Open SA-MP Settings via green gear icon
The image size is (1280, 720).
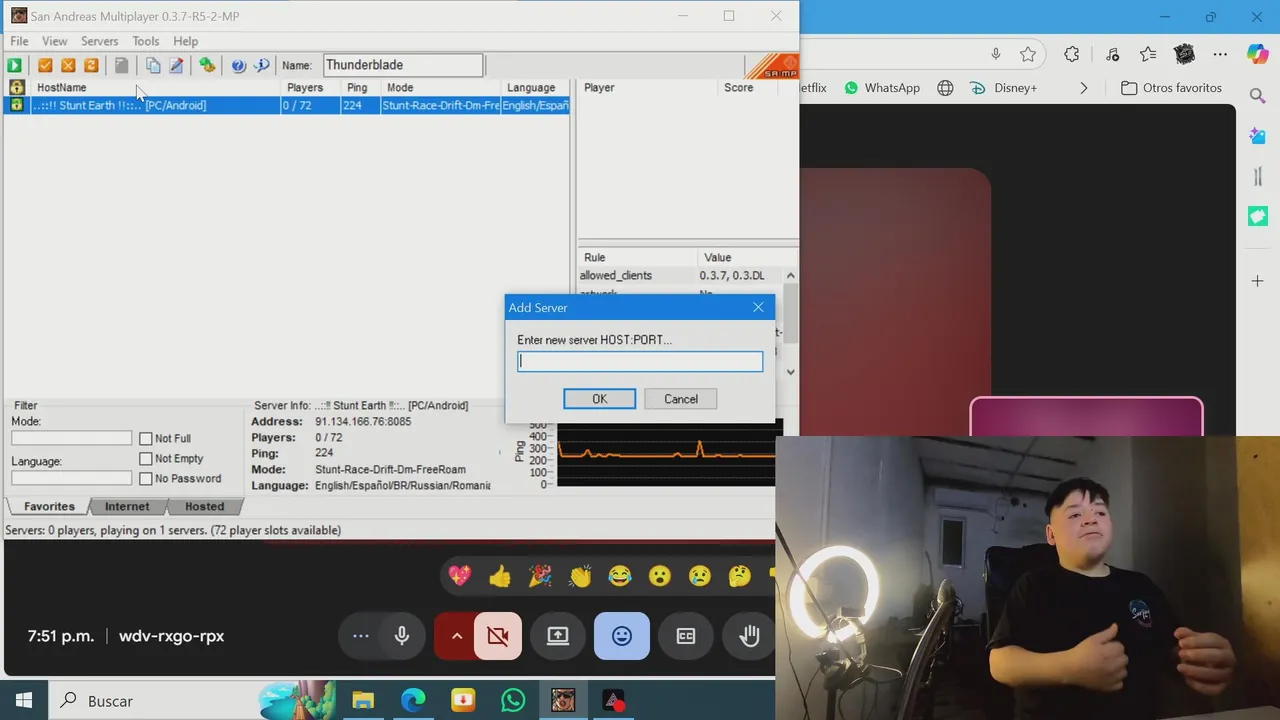(x=207, y=65)
